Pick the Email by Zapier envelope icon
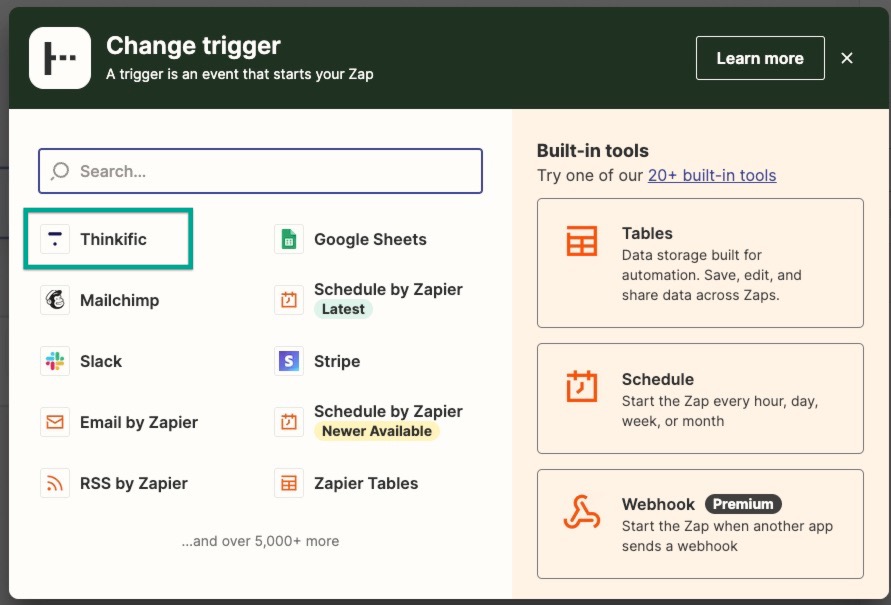891x605 pixels. 55,422
